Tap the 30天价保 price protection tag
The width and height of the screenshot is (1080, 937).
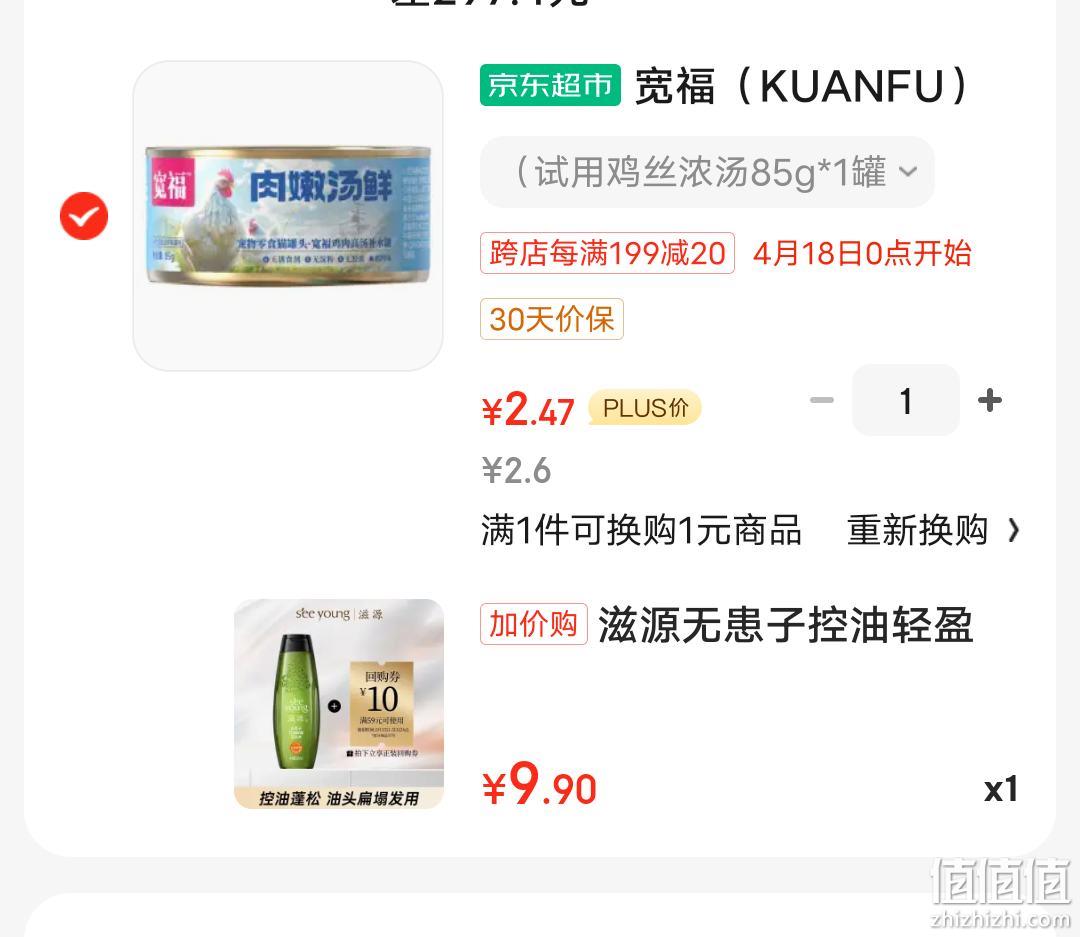pos(552,319)
